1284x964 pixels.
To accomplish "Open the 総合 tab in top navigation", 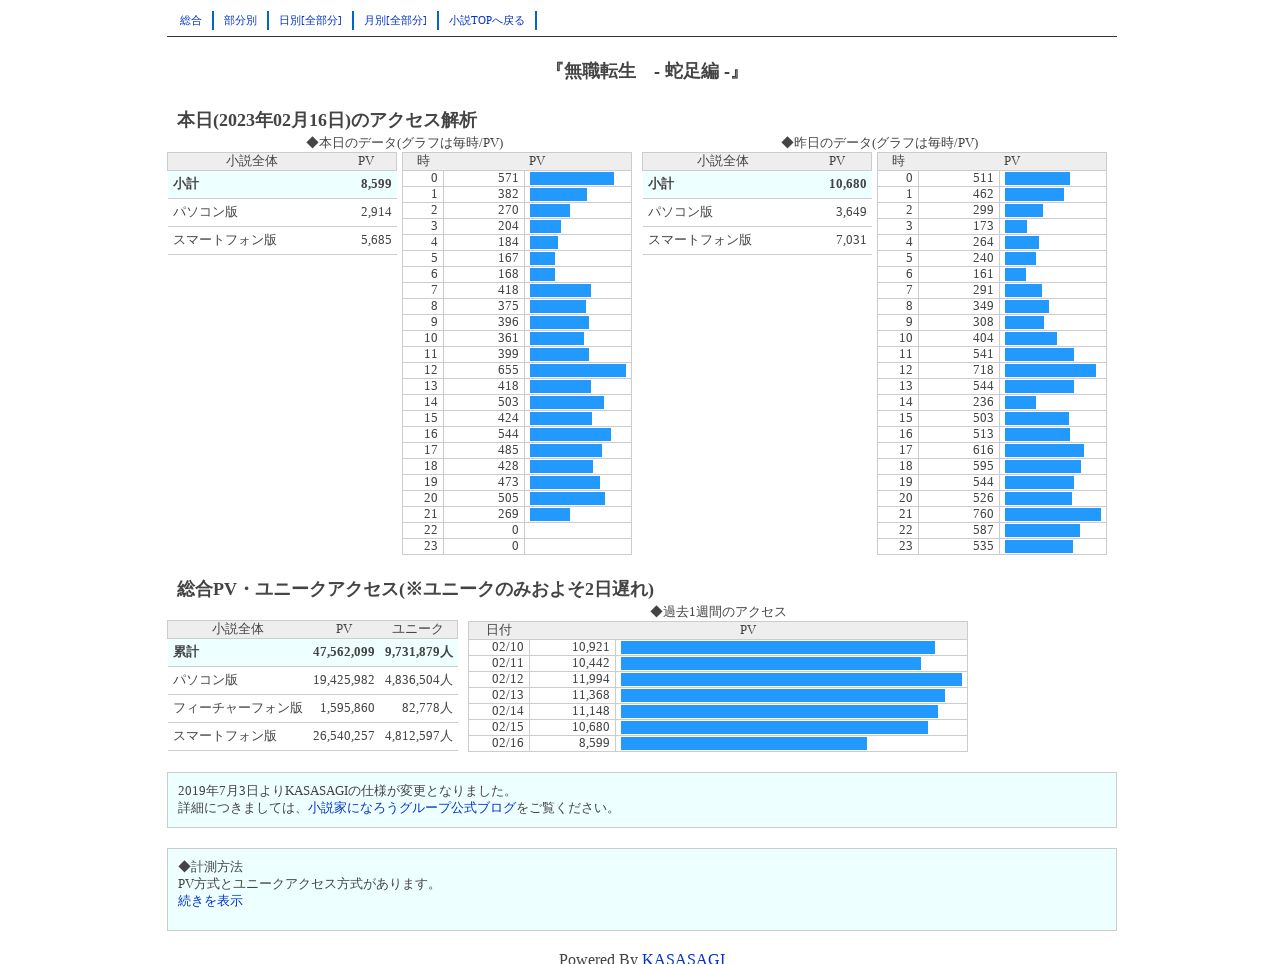I will click(190, 20).
